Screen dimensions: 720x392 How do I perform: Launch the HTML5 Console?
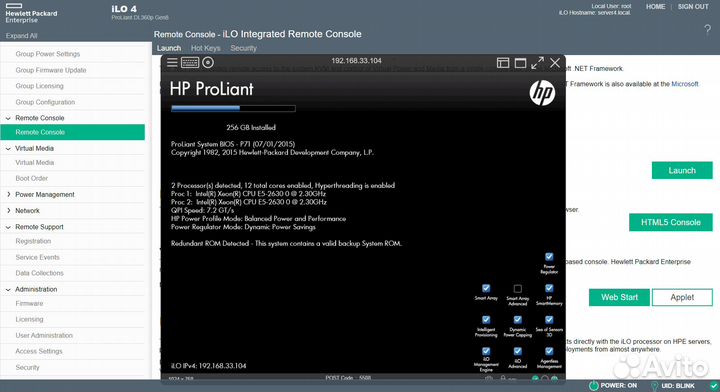pos(670,223)
